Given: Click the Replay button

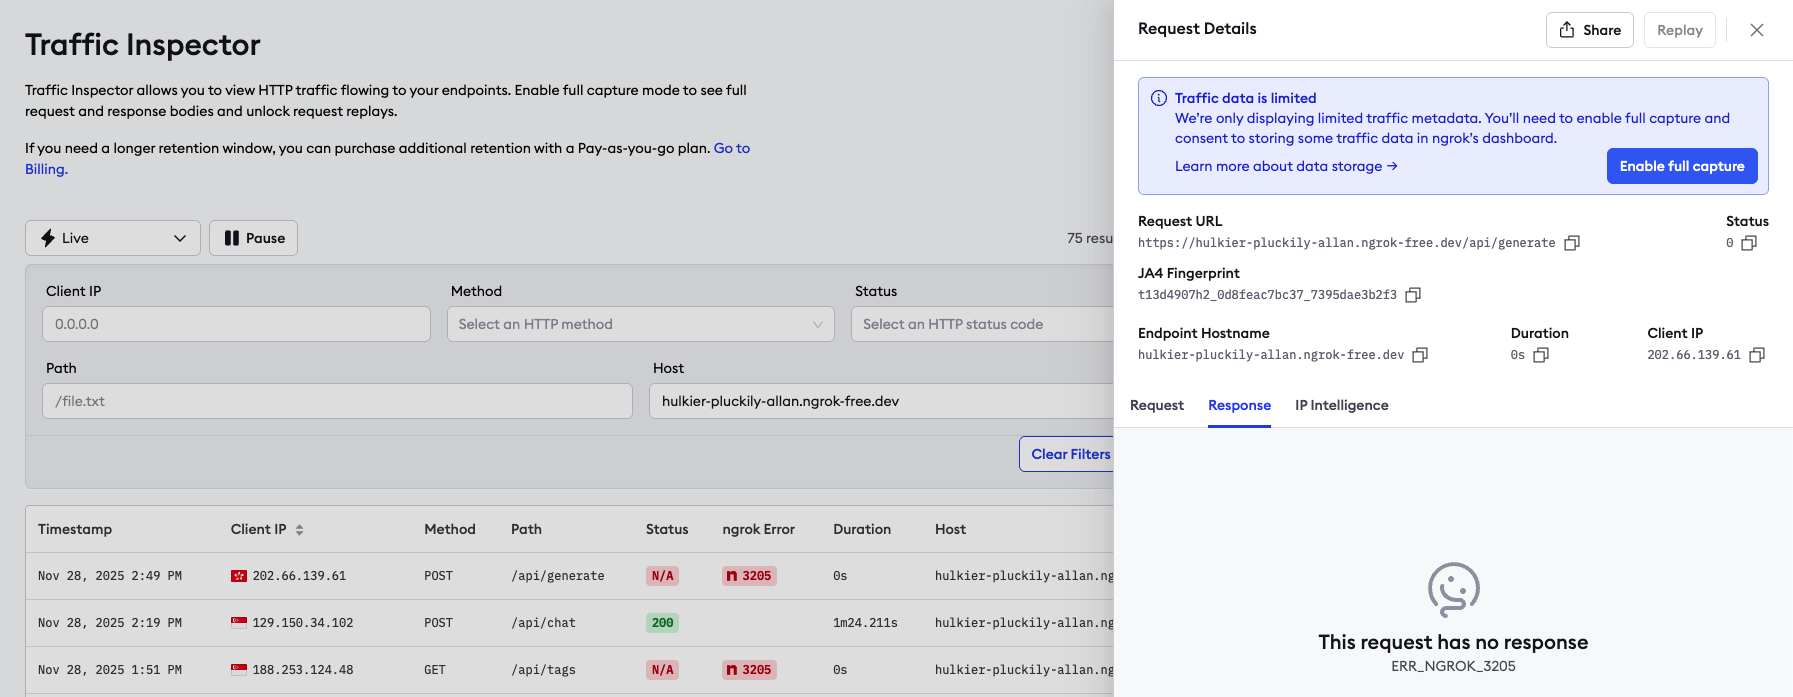Looking at the screenshot, I should pos(1680,30).
